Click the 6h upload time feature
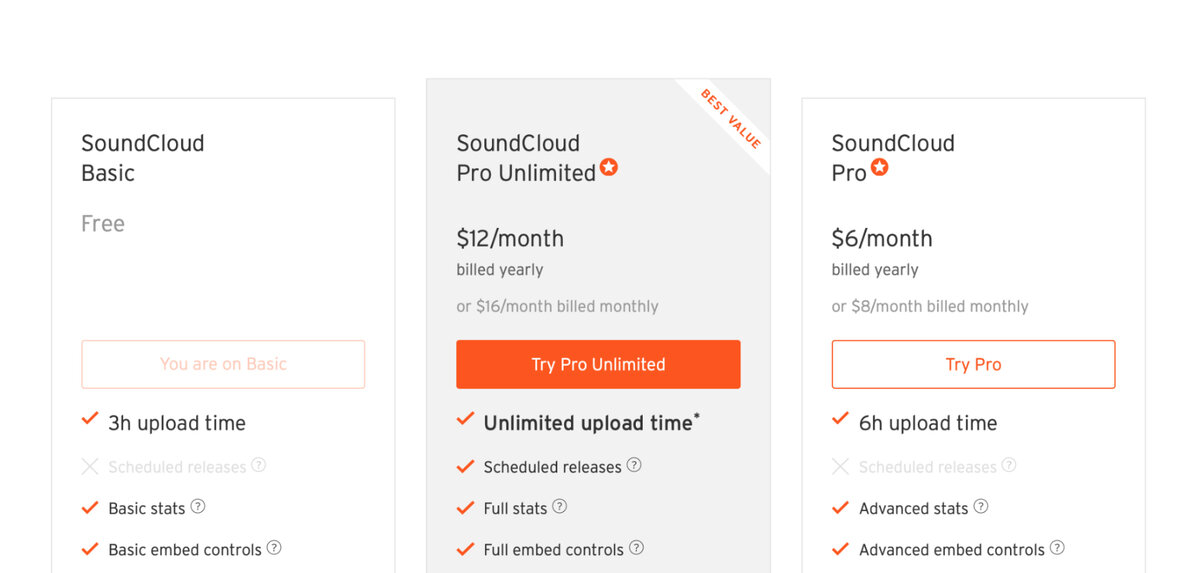Screen dimensions: 1200x573 pyautogui.click(x=927, y=423)
